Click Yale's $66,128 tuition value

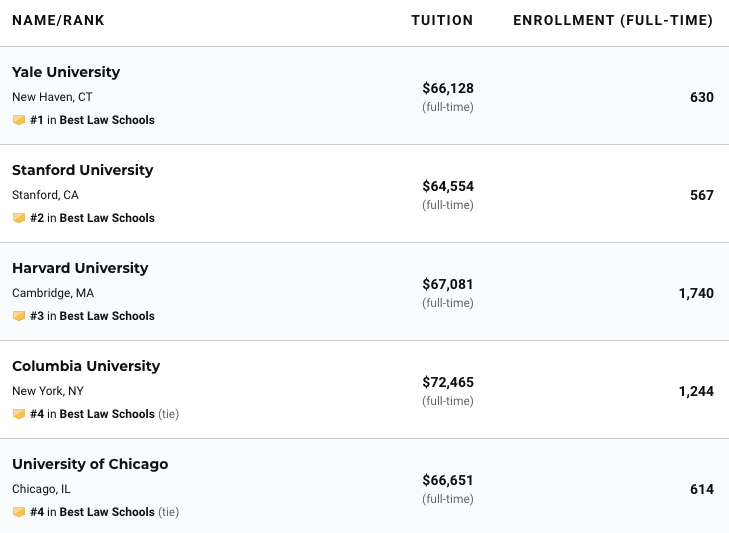[x=448, y=88]
